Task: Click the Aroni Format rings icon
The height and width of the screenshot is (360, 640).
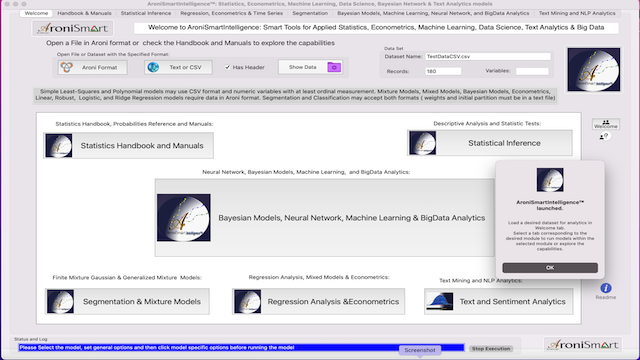Action: click(x=67, y=67)
